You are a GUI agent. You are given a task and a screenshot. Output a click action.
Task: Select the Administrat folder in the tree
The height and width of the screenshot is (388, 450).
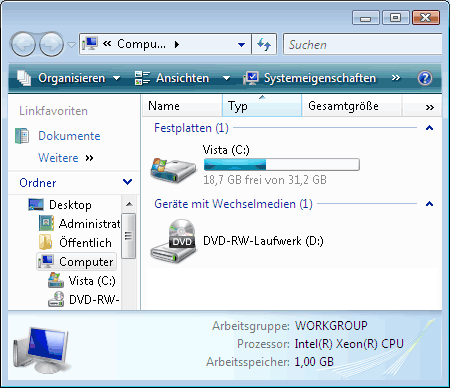tap(89, 223)
